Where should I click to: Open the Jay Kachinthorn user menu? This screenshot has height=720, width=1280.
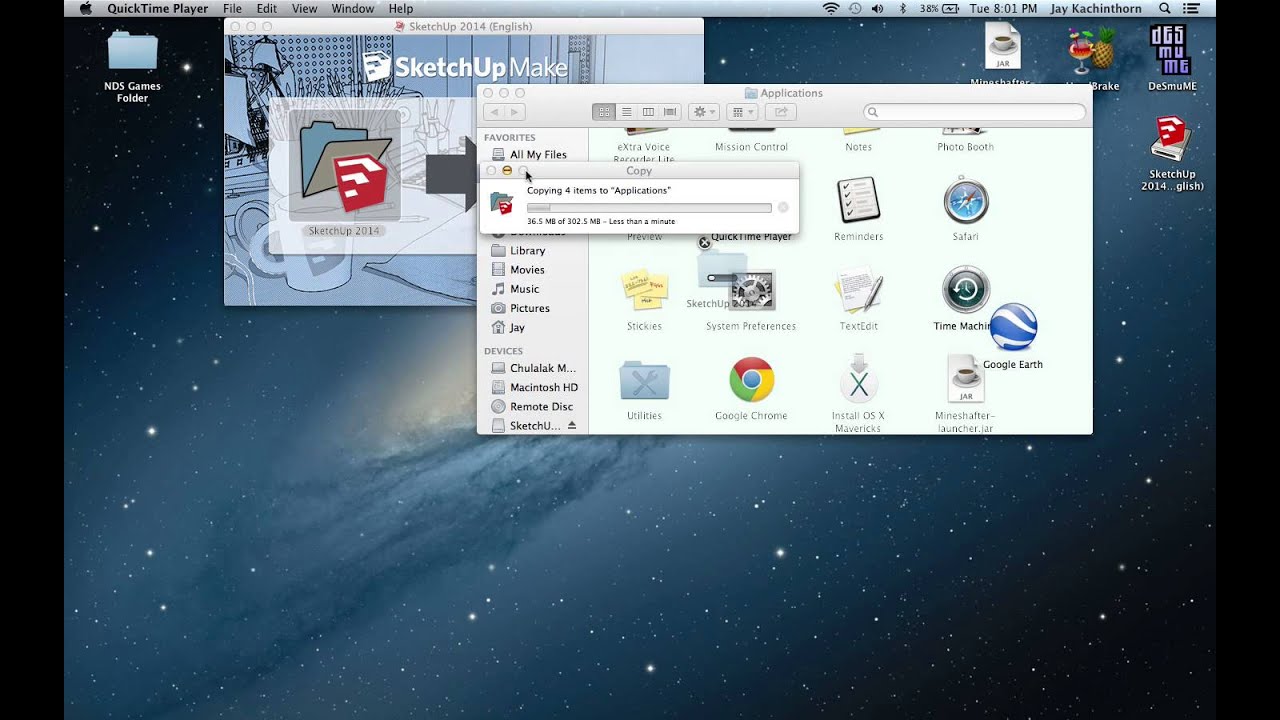1097,8
